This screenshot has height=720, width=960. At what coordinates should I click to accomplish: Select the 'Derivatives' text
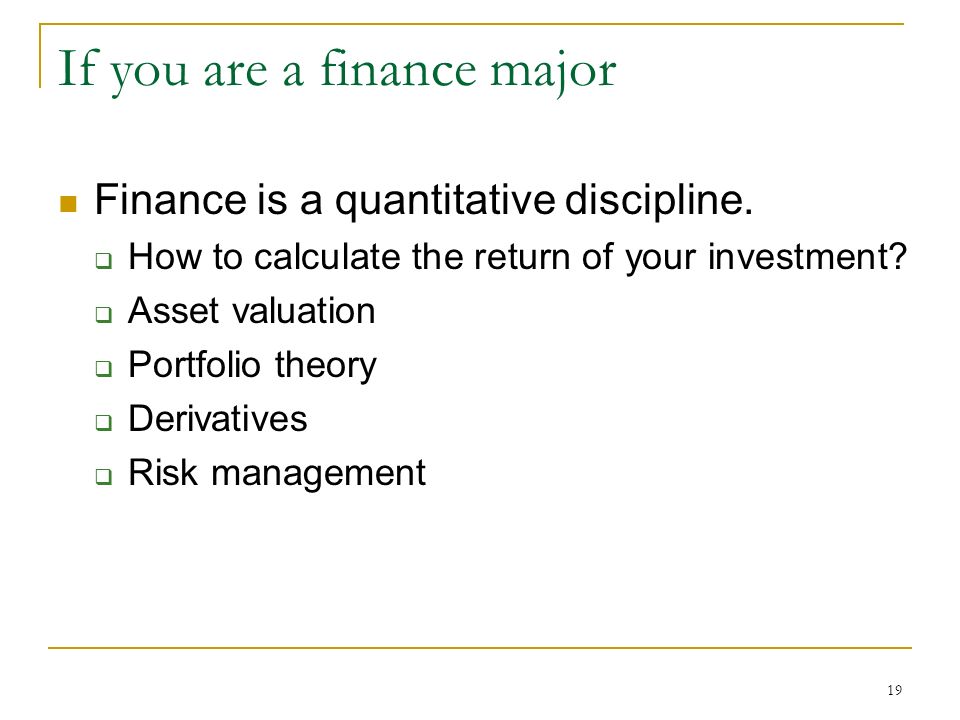[x=217, y=419]
